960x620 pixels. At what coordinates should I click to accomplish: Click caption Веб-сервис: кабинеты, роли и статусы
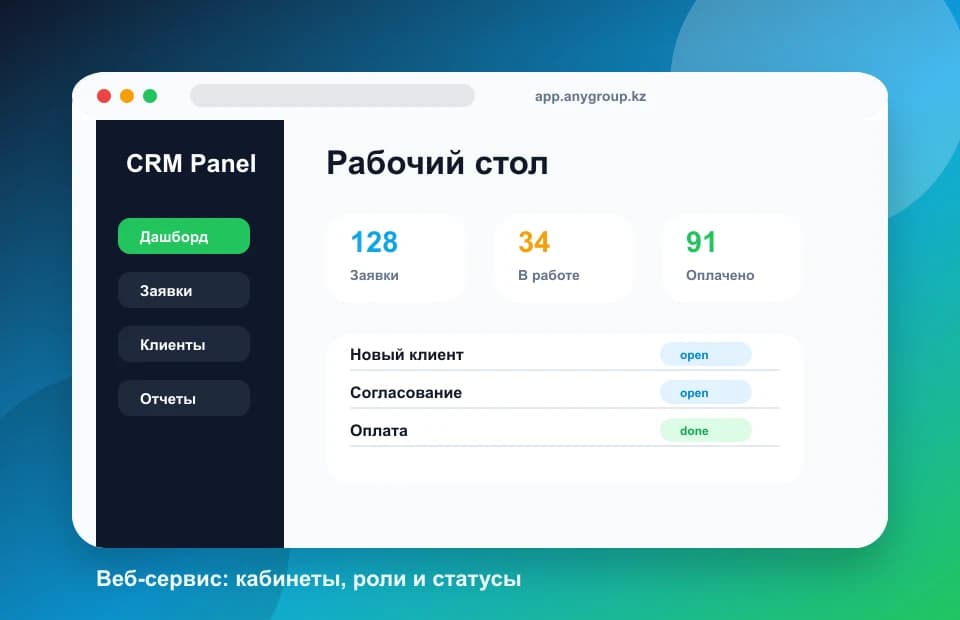pyautogui.click(x=309, y=578)
